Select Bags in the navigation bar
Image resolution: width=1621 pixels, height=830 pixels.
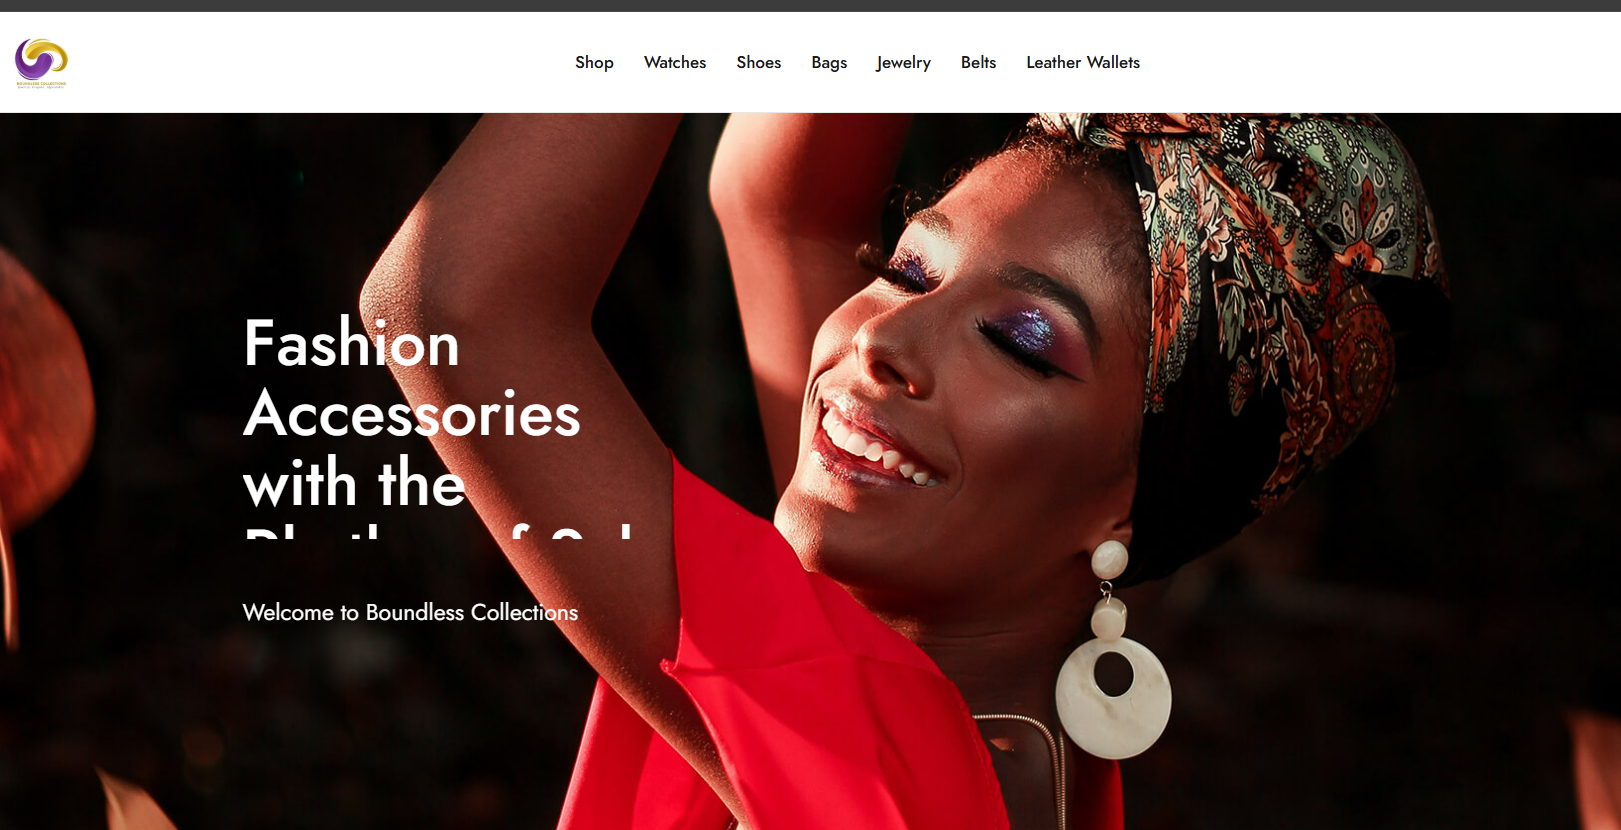pyautogui.click(x=829, y=62)
